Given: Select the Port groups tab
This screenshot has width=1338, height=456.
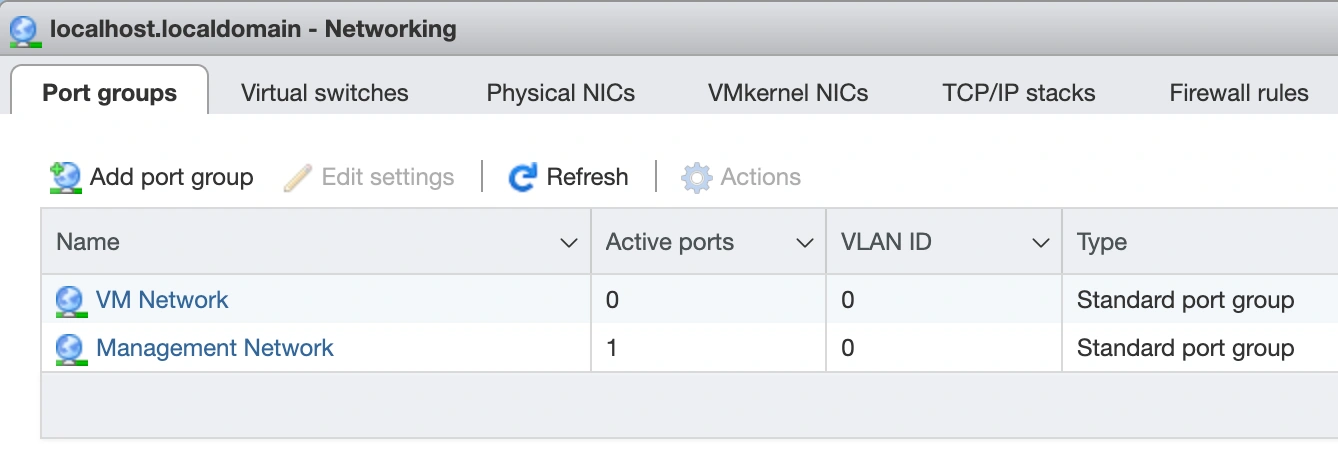Looking at the screenshot, I should click(109, 93).
